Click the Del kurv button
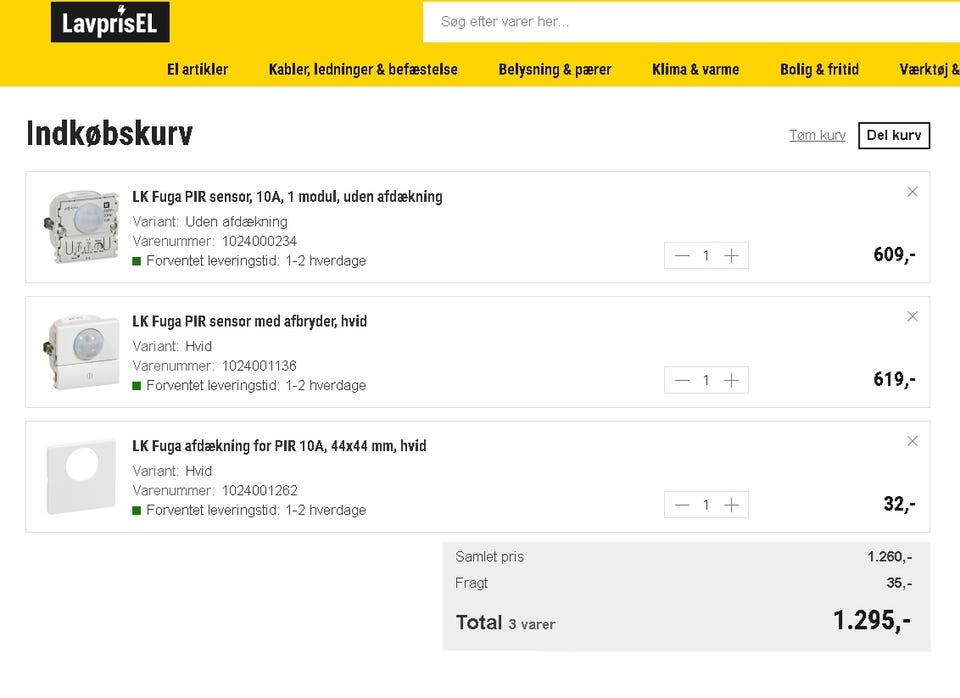 (x=894, y=135)
